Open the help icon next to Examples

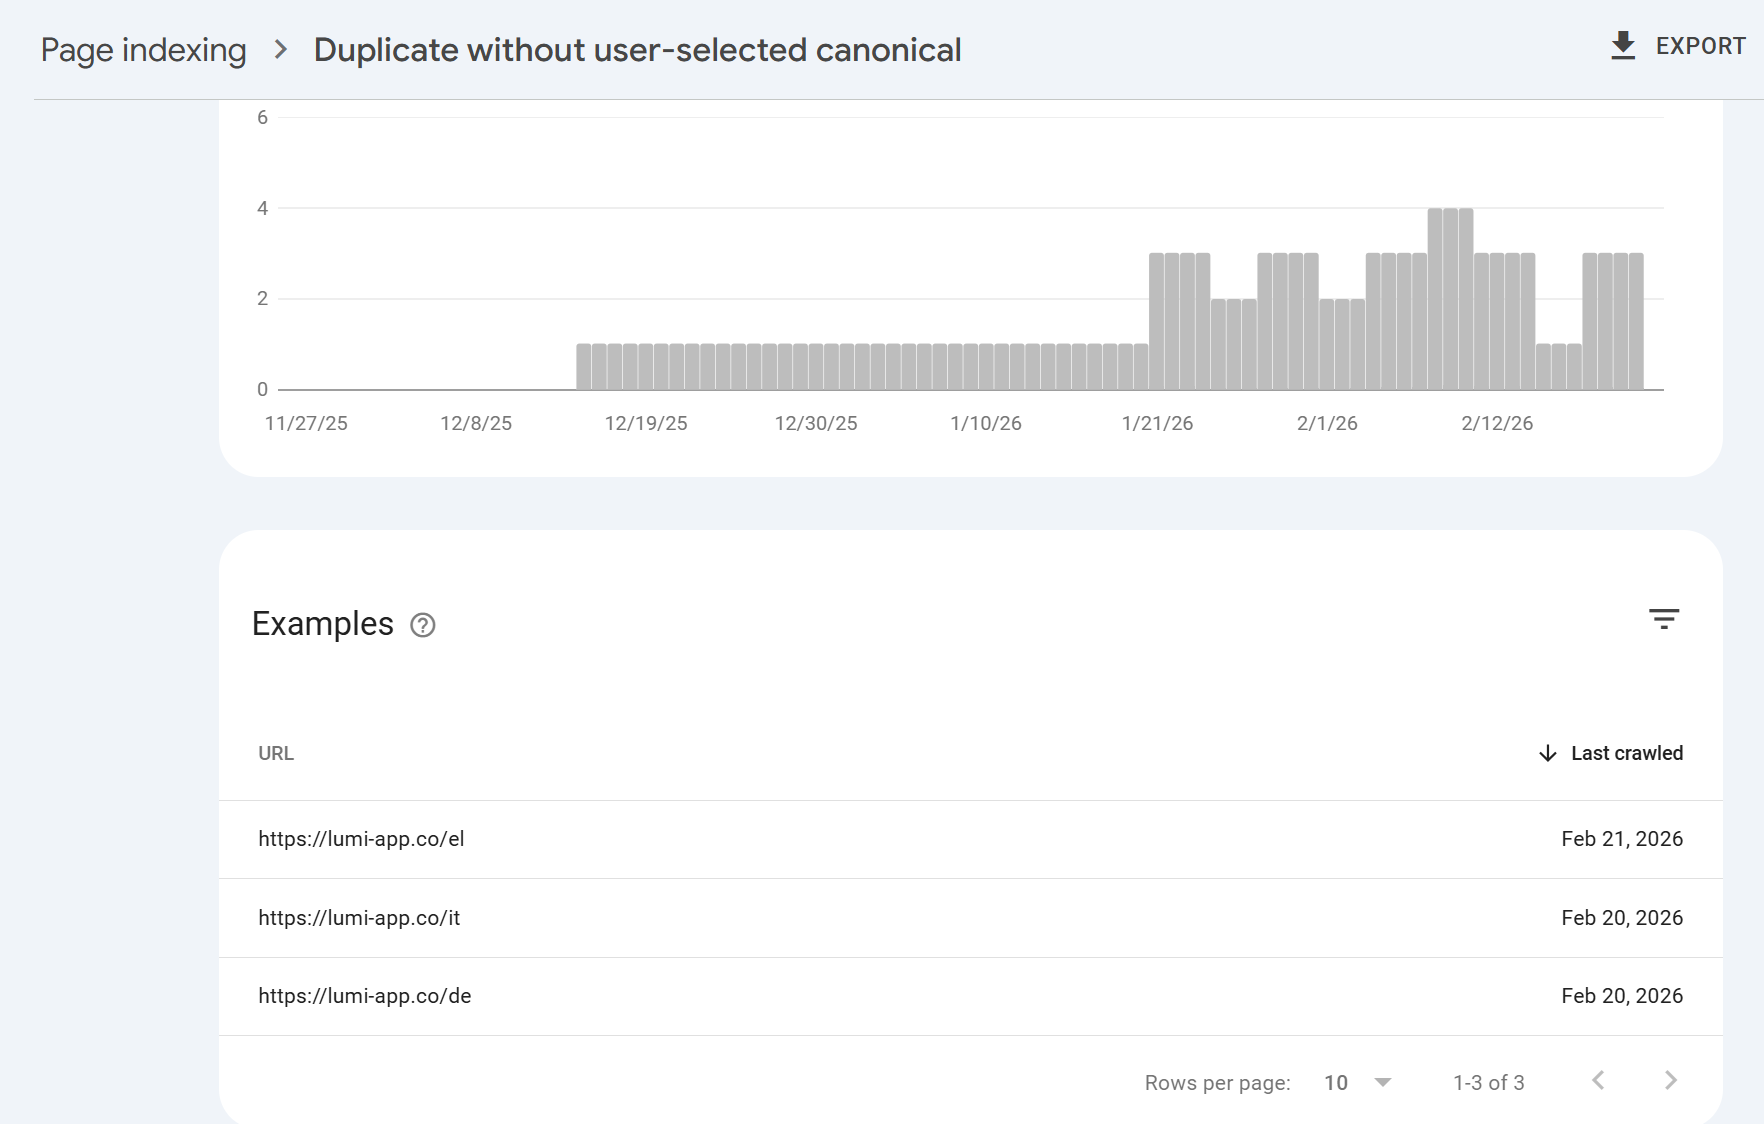423,625
